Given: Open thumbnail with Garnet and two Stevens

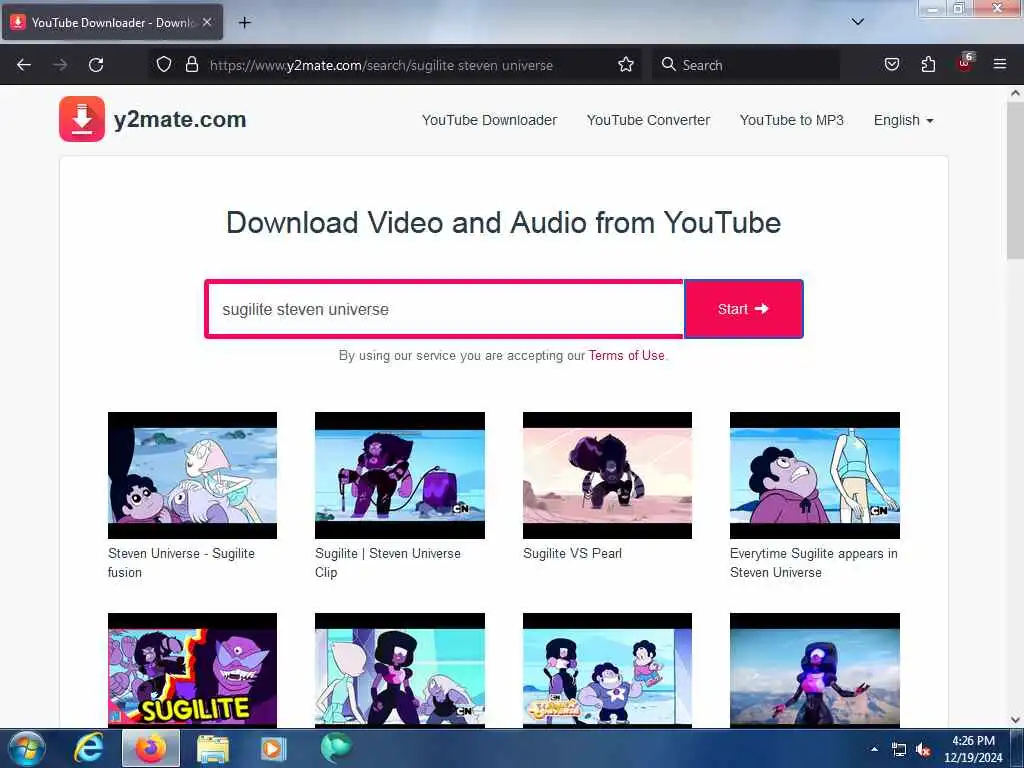Looking at the screenshot, I should (x=607, y=670).
